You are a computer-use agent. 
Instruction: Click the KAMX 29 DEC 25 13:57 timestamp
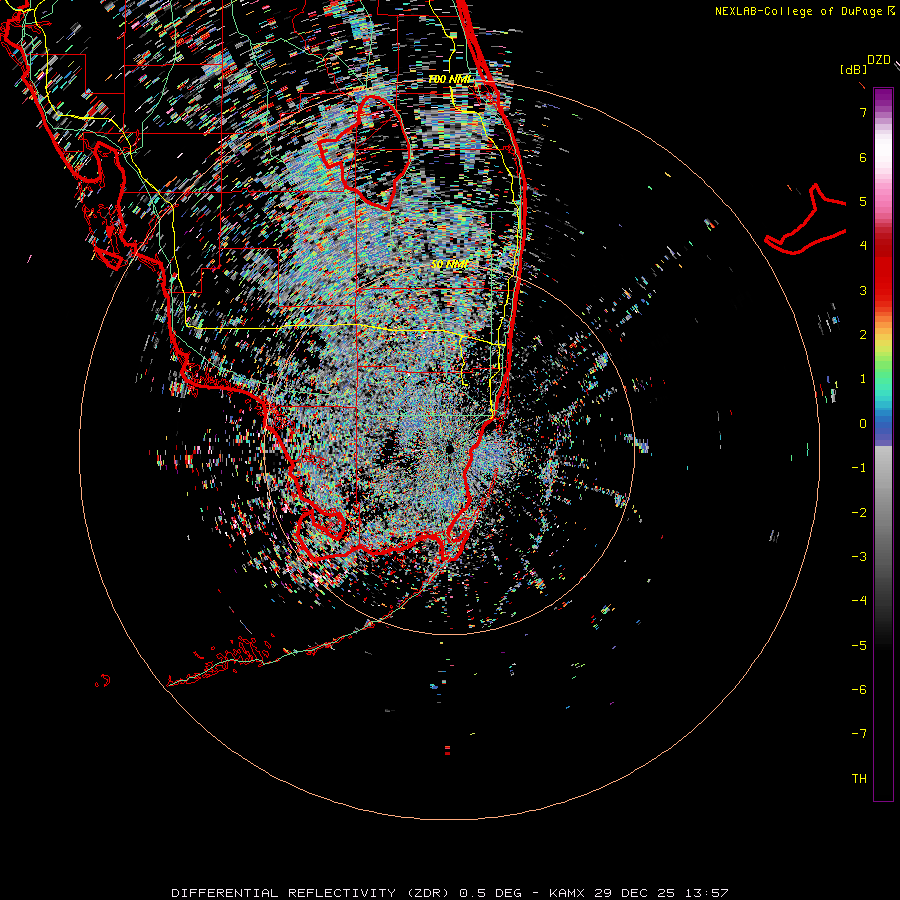click(639, 893)
